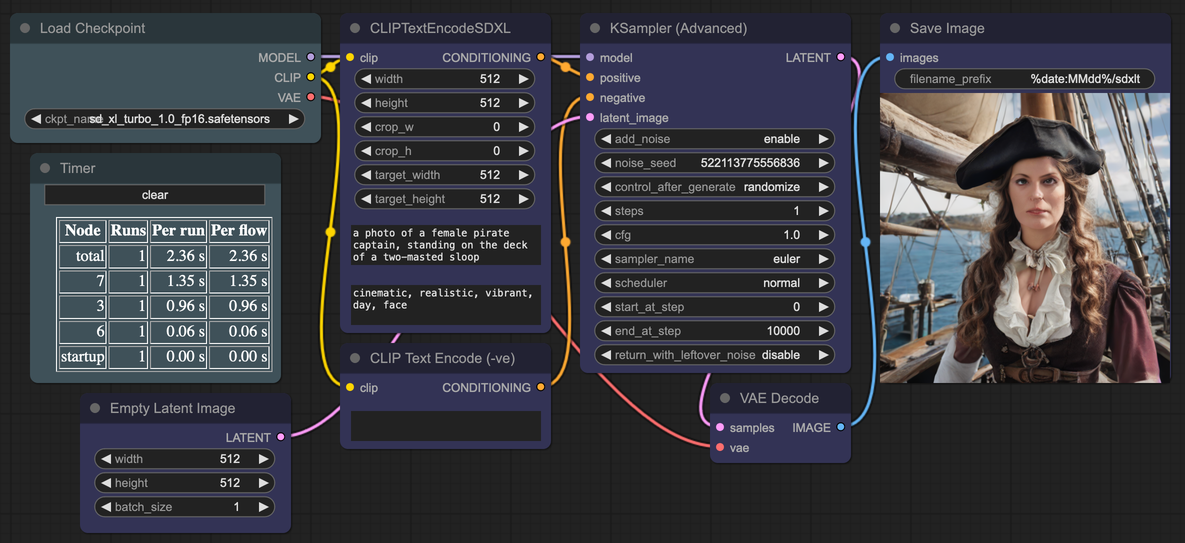Screen dimensions: 1185x543
Task: Switch to next scheduler with right arrow
Action: [x=824, y=283]
